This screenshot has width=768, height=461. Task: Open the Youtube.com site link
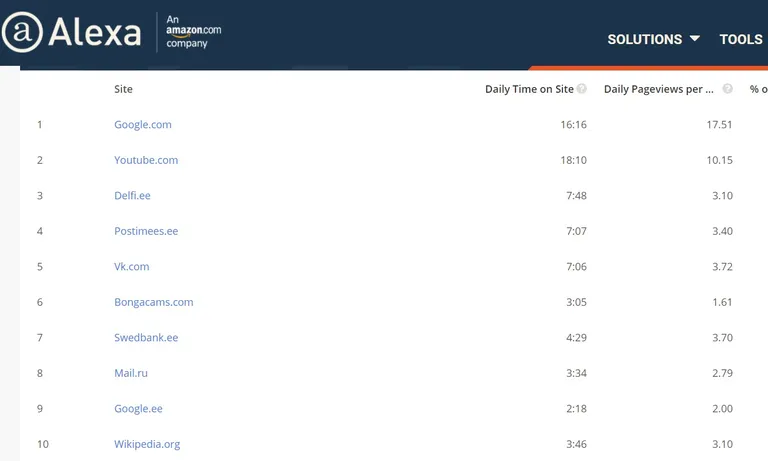(x=146, y=160)
